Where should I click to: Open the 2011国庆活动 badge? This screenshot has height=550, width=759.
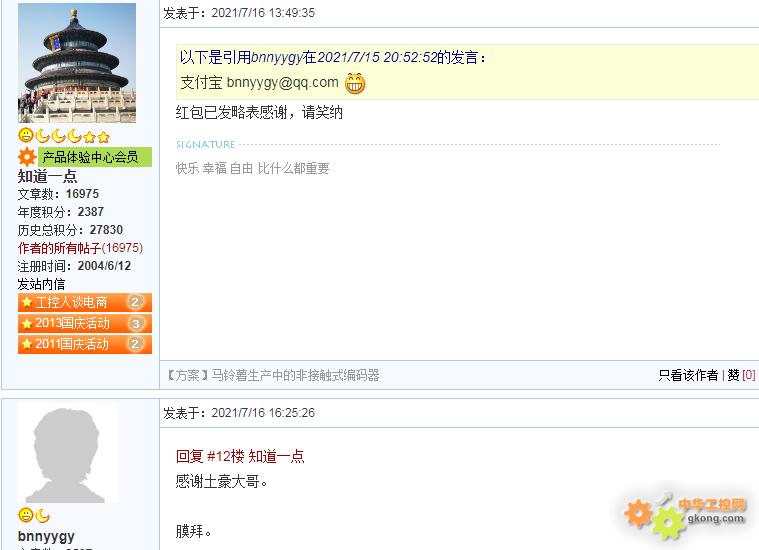point(85,344)
